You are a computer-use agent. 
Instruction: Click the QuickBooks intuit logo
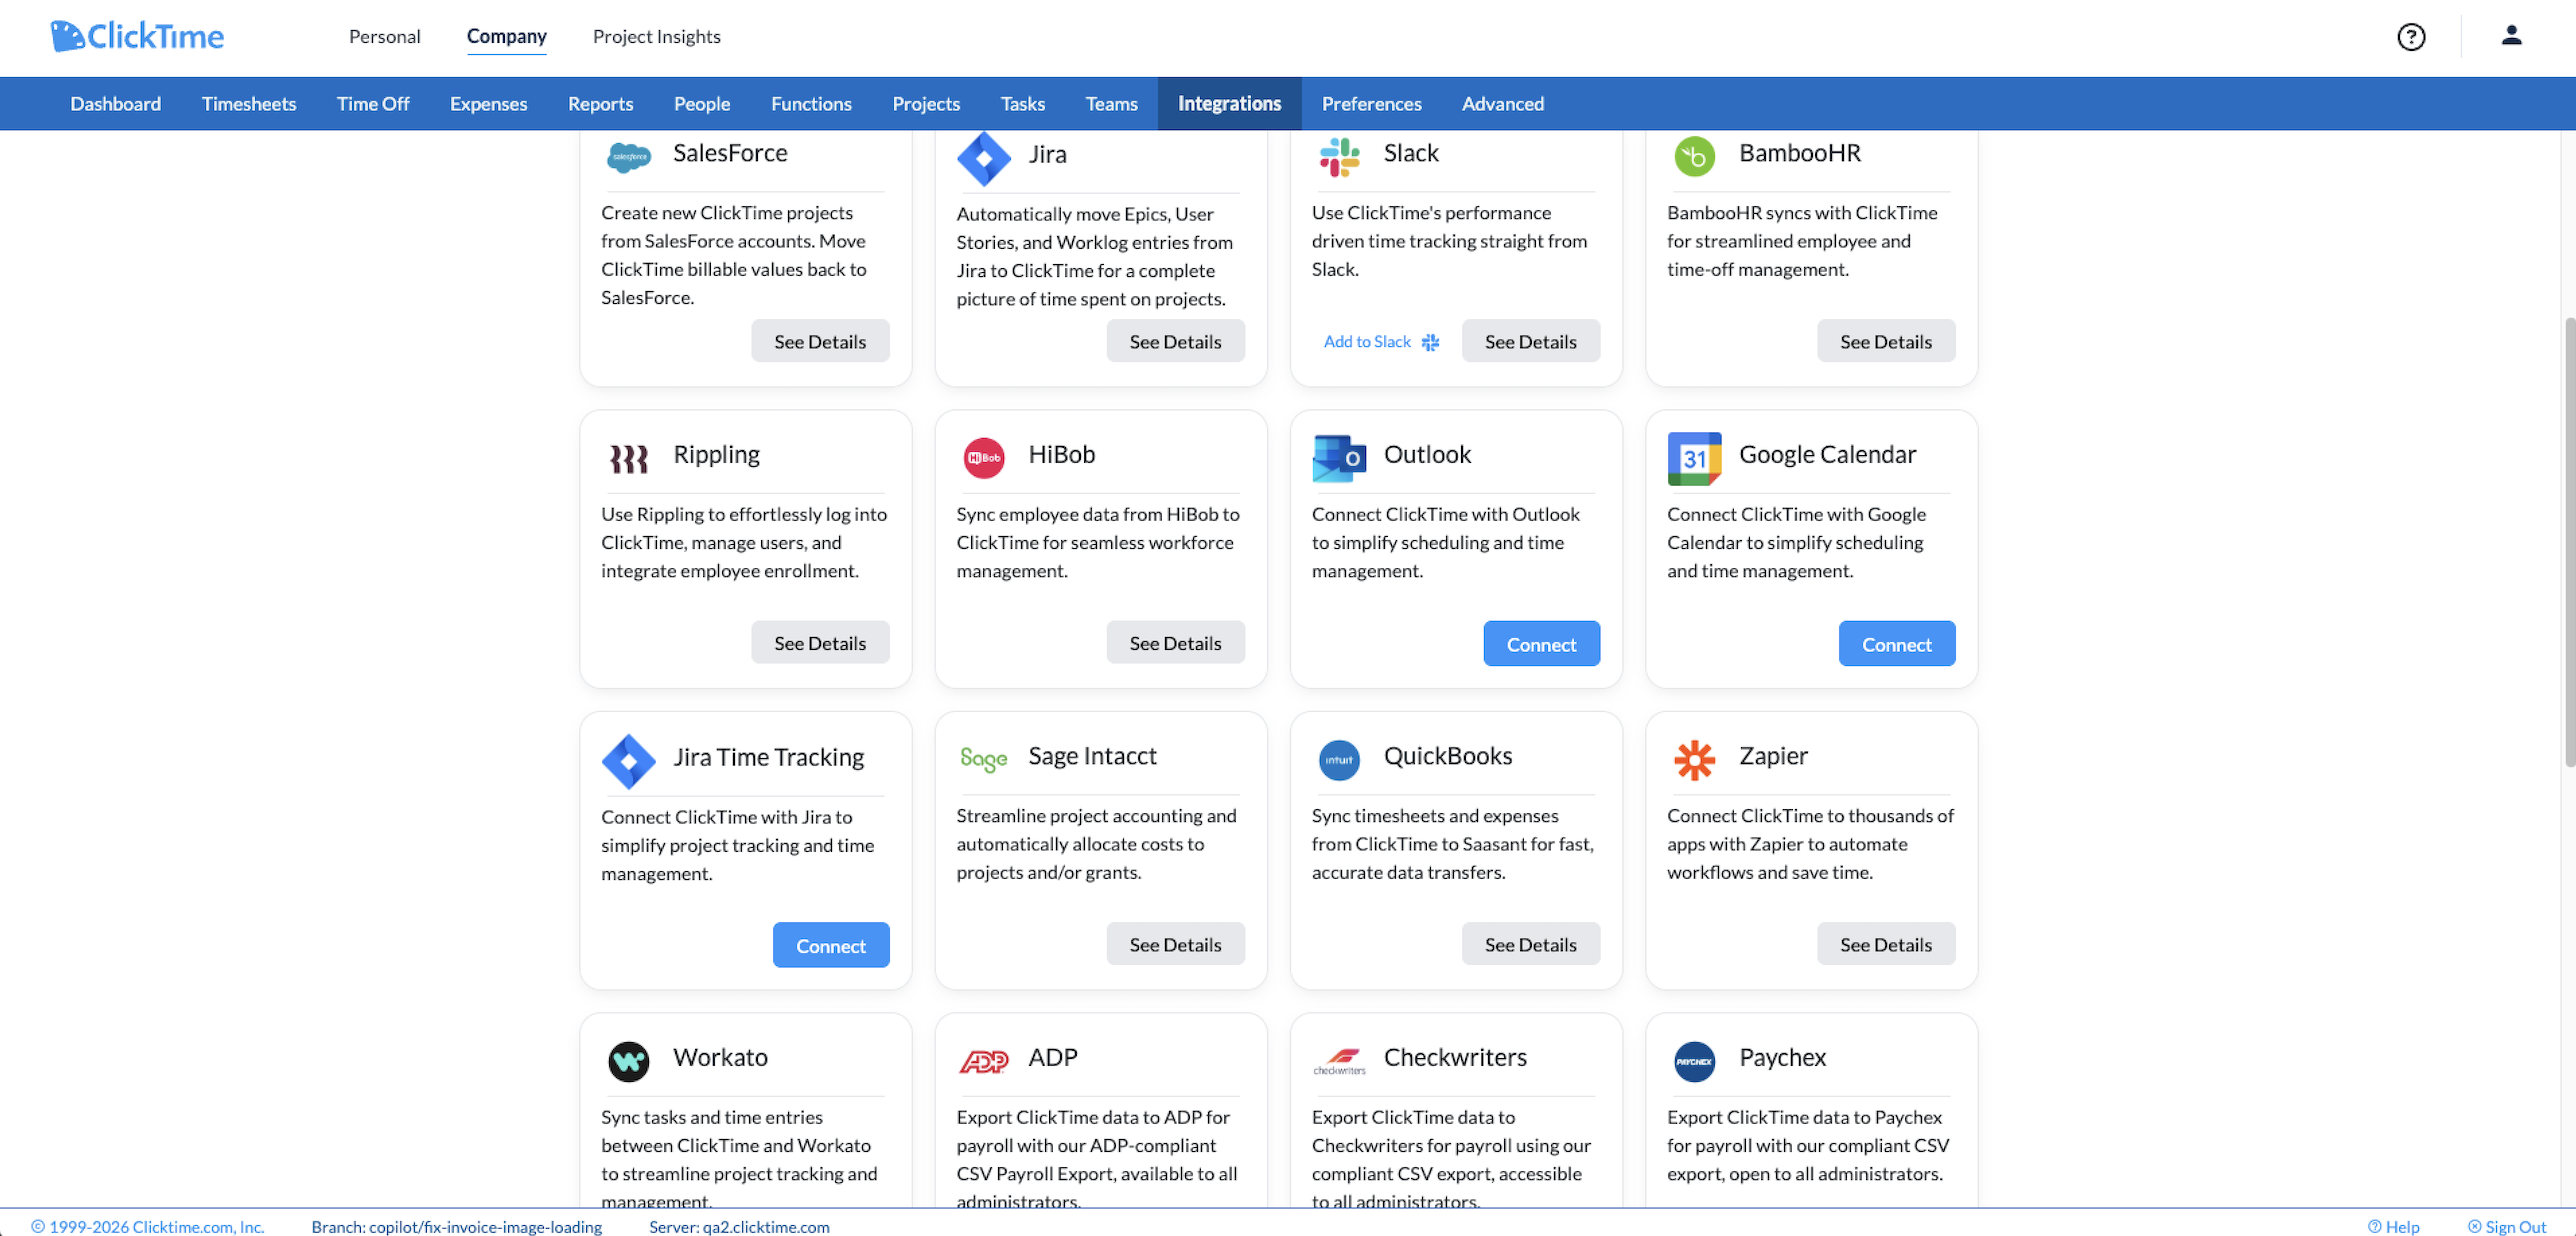click(1339, 760)
